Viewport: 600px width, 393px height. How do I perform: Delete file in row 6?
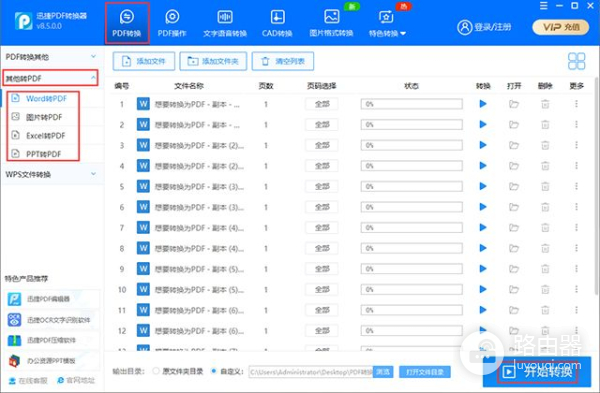pos(545,207)
